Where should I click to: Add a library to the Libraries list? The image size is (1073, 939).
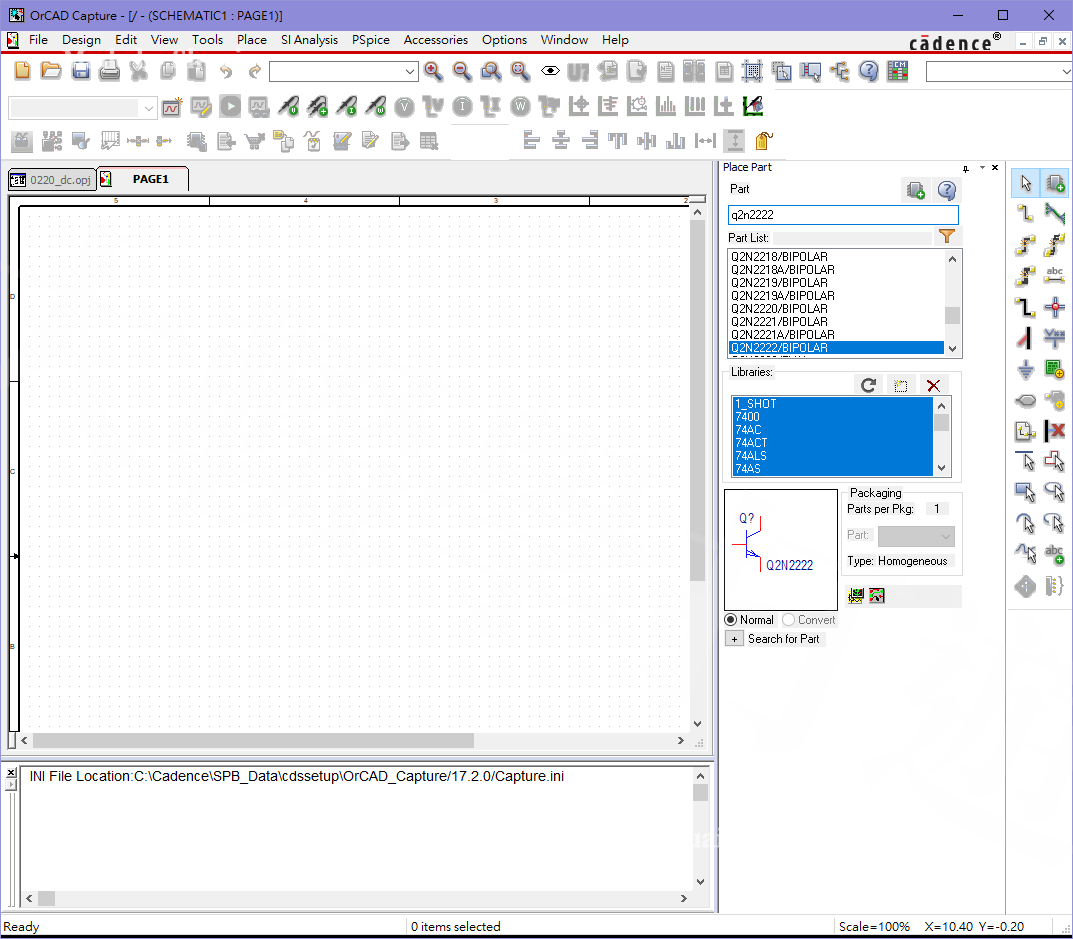point(901,385)
